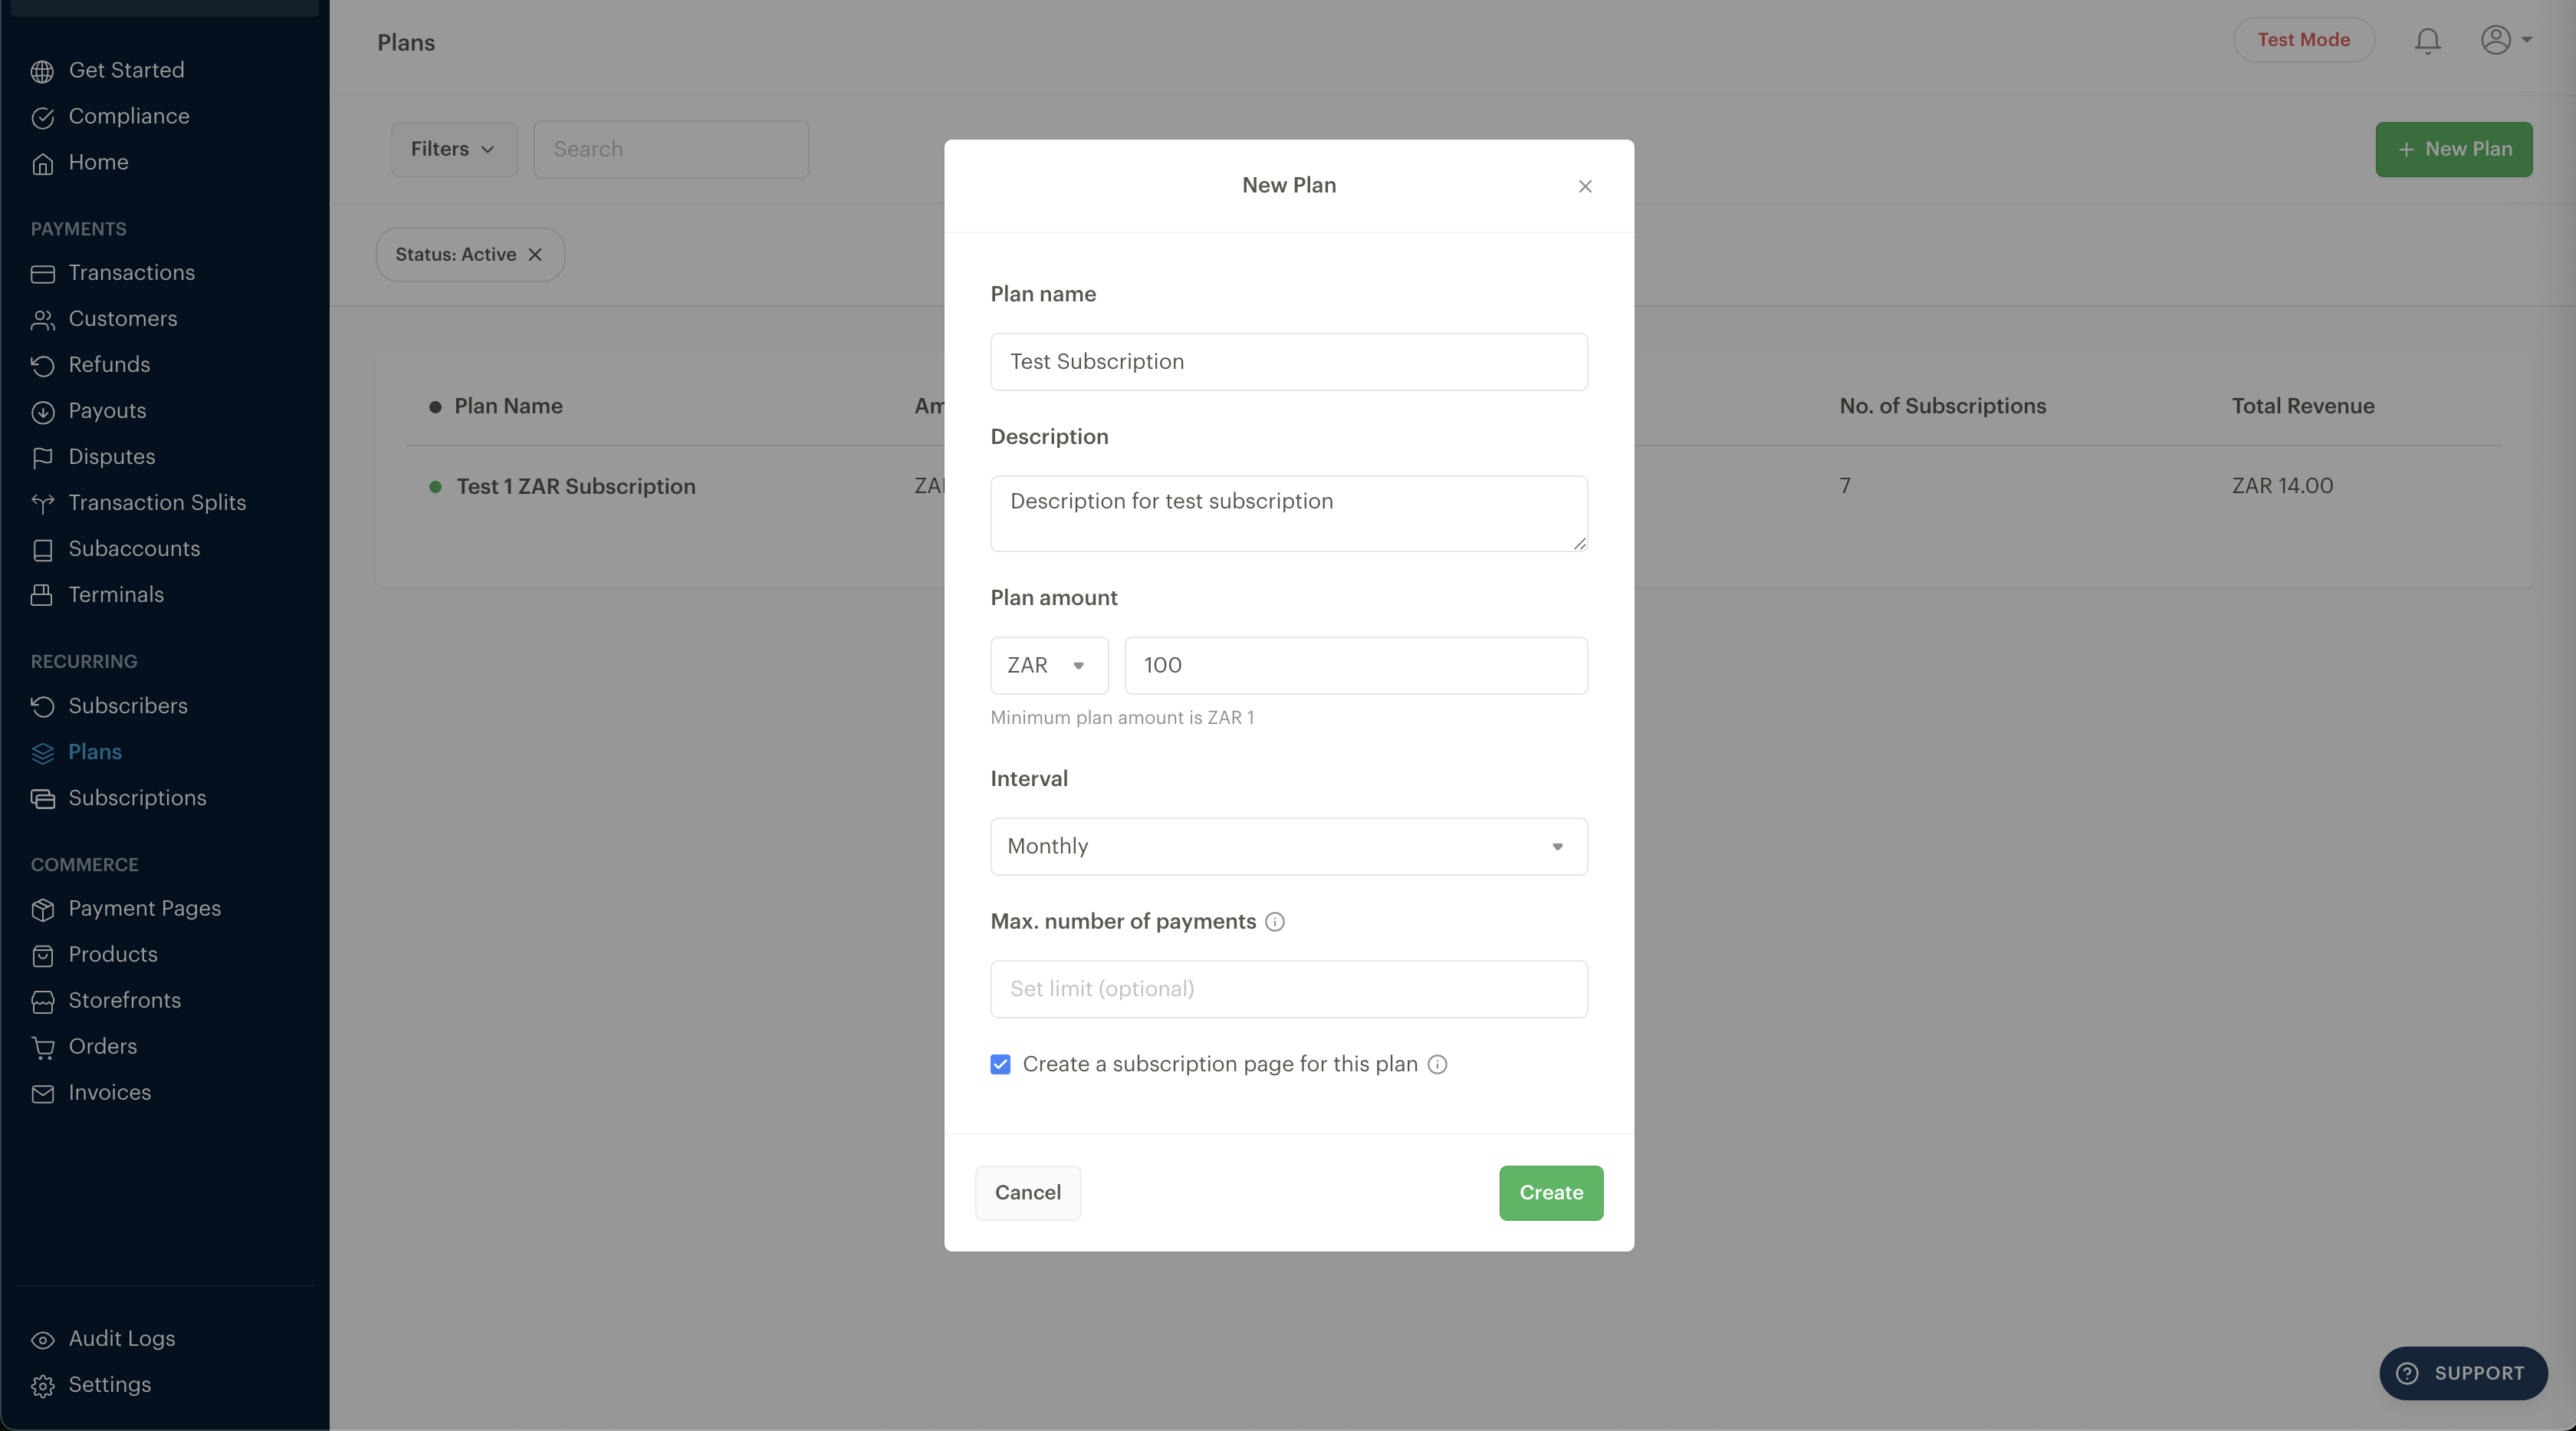Viewport: 2576px width, 1431px height.
Task: Navigate to Transactions in the sidebar
Action: coord(131,273)
